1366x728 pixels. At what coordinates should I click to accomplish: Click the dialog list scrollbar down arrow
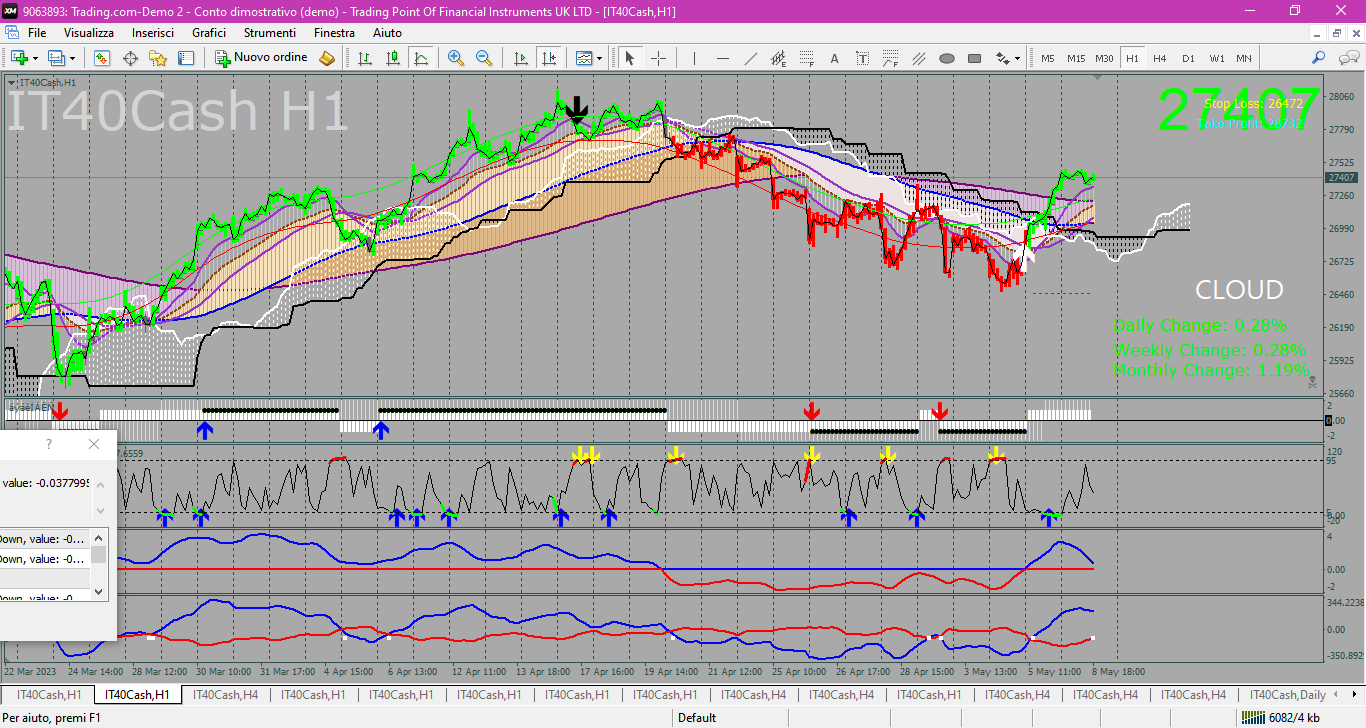pyautogui.click(x=99, y=591)
